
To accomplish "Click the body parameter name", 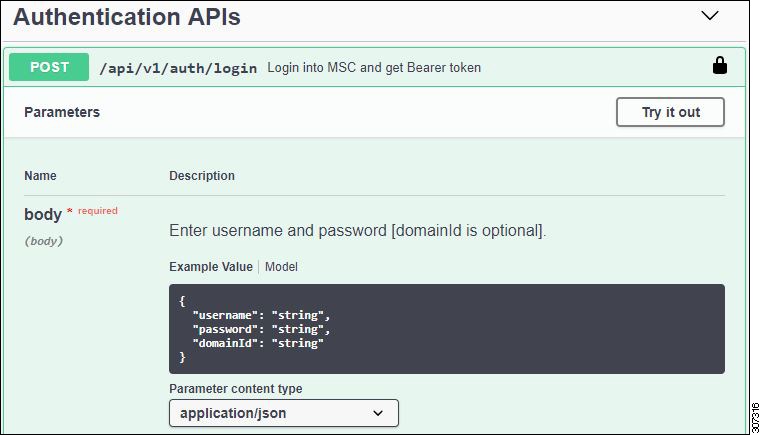I will click(x=43, y=214).
